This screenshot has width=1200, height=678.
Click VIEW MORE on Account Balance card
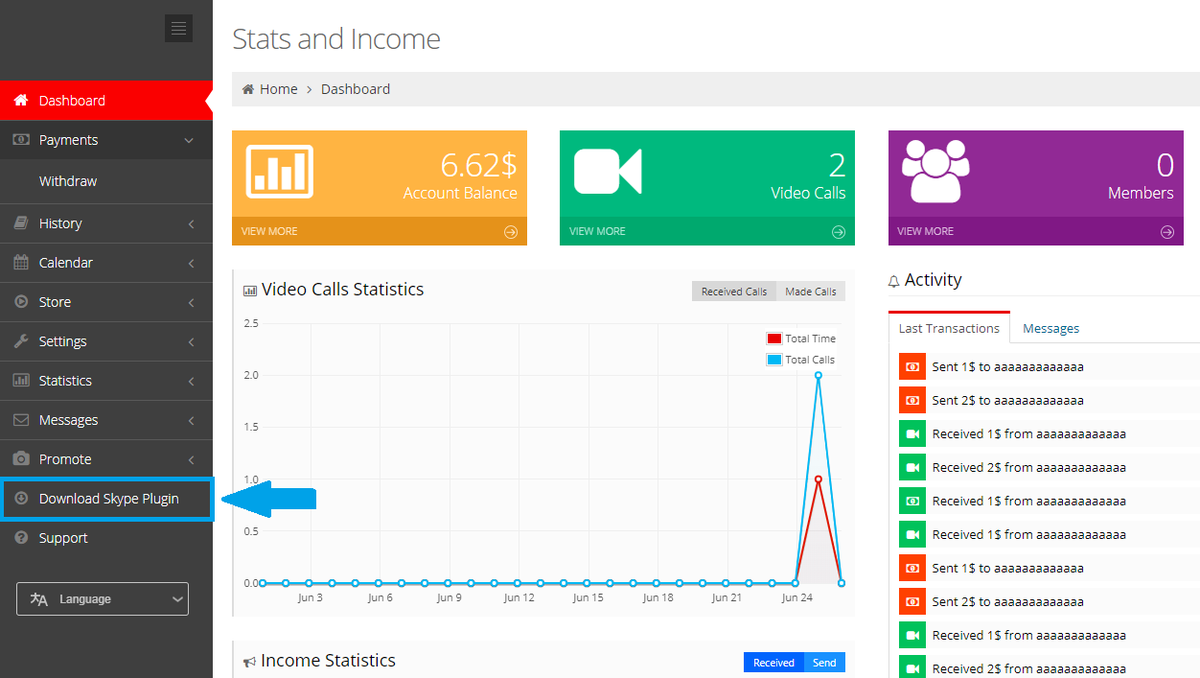click(x=269, y=231)
